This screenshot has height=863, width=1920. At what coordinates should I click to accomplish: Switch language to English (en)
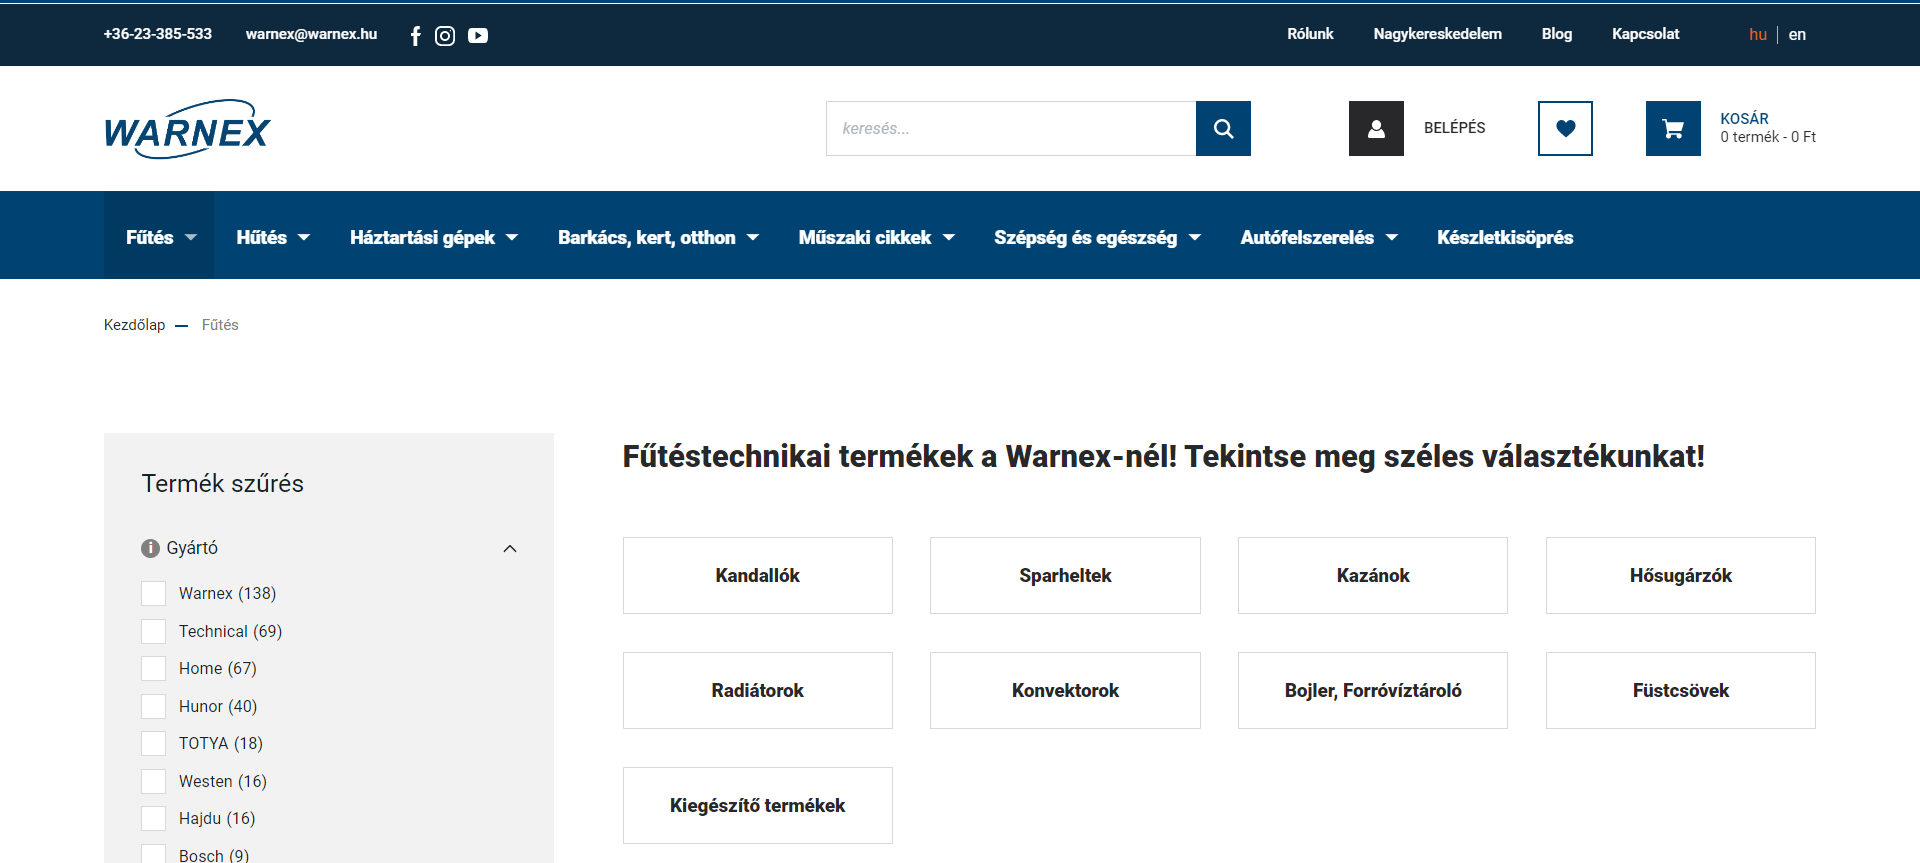pyautogui.click(x=1797, y=34)
